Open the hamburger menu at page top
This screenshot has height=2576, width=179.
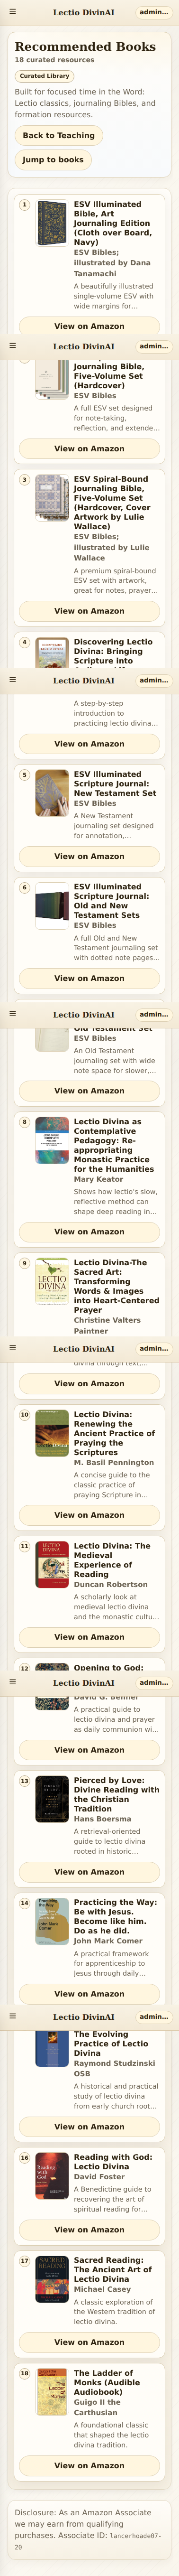tap(12, 12)
